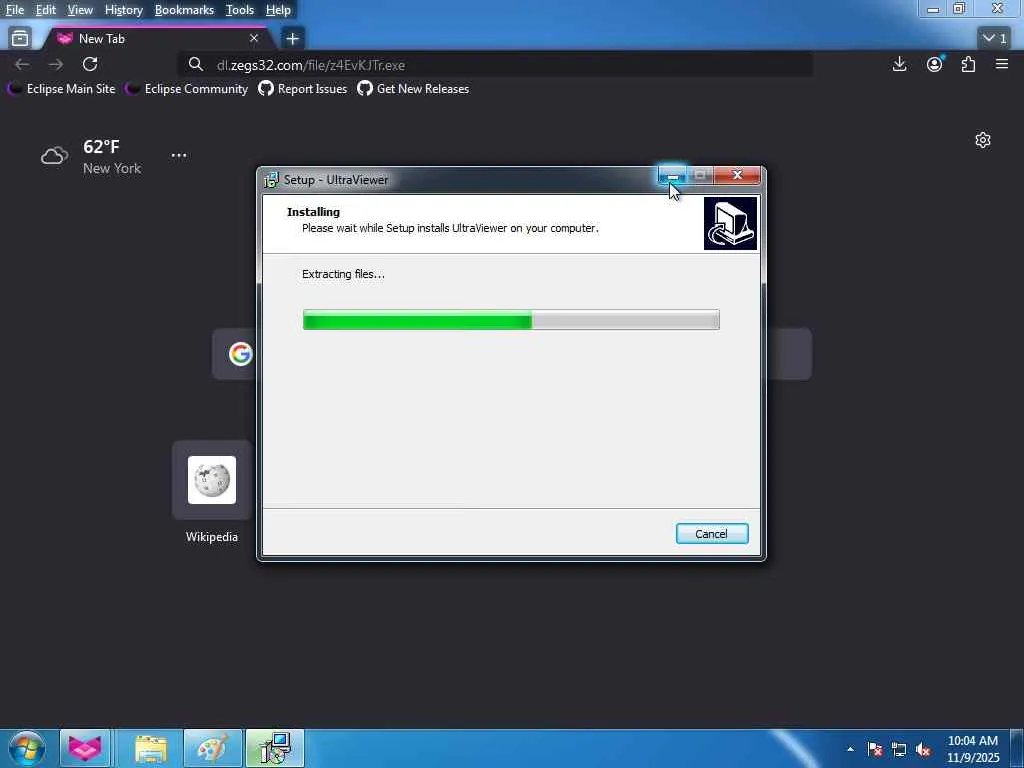The height and width of the screenshot is (768, 1024).
Task: Click the cloudy weather icon
Action: coord(54,156)
